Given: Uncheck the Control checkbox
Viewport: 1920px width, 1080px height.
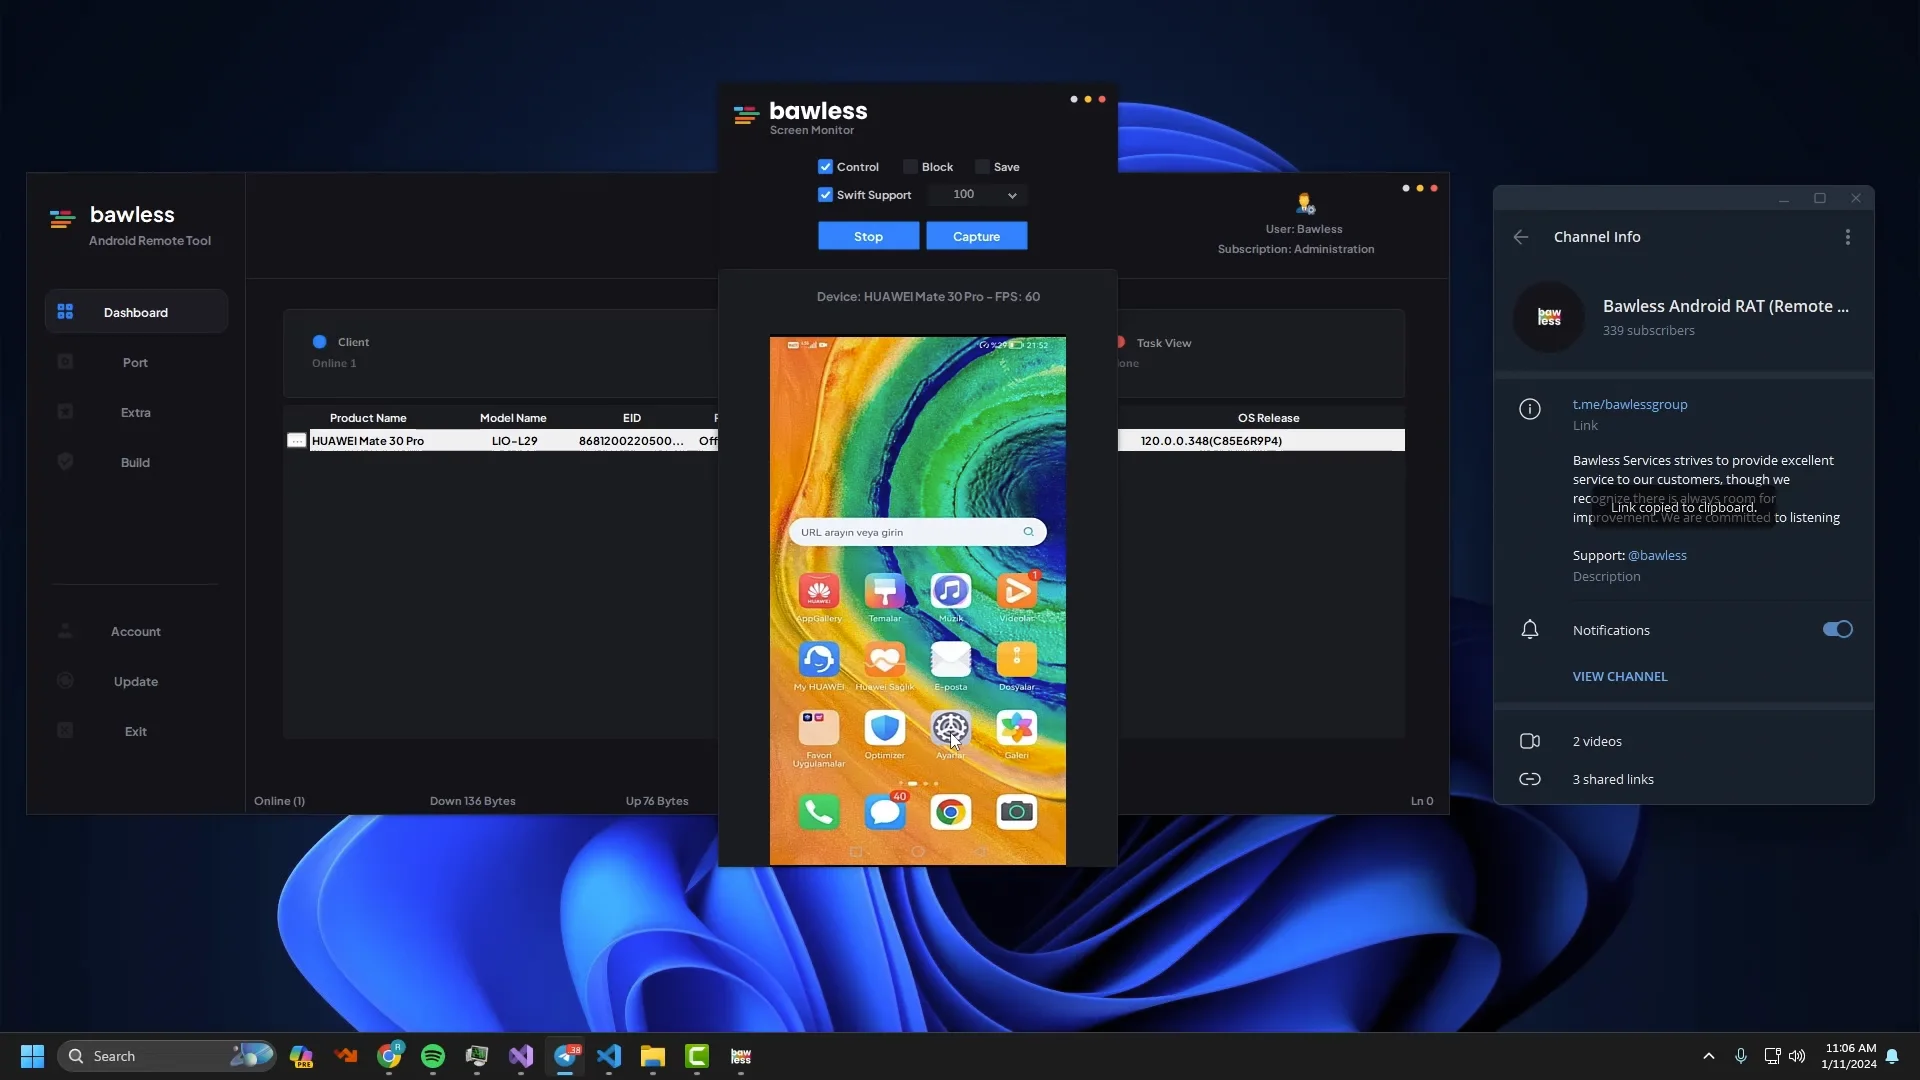Looking at the screenshot, I should [825, 167].
